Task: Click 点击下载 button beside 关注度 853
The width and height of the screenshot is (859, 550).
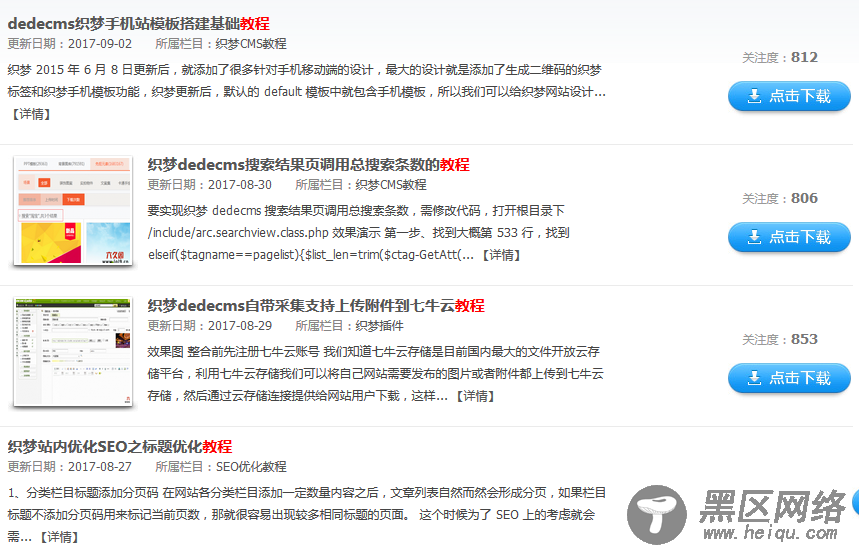Action: point(789,378)
